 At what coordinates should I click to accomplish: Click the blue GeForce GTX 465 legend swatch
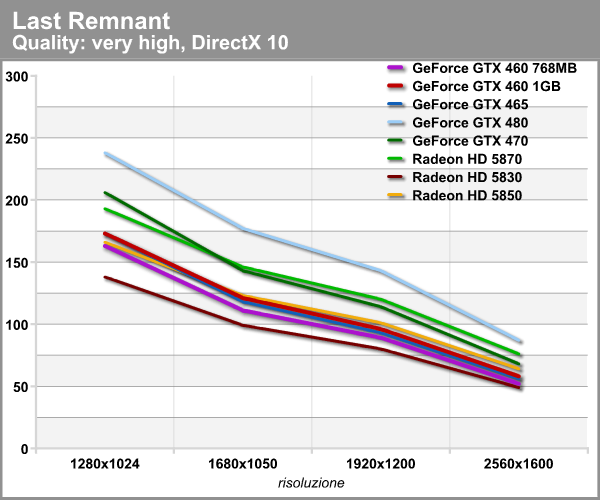pyautogui.click(x=395, y=104)
